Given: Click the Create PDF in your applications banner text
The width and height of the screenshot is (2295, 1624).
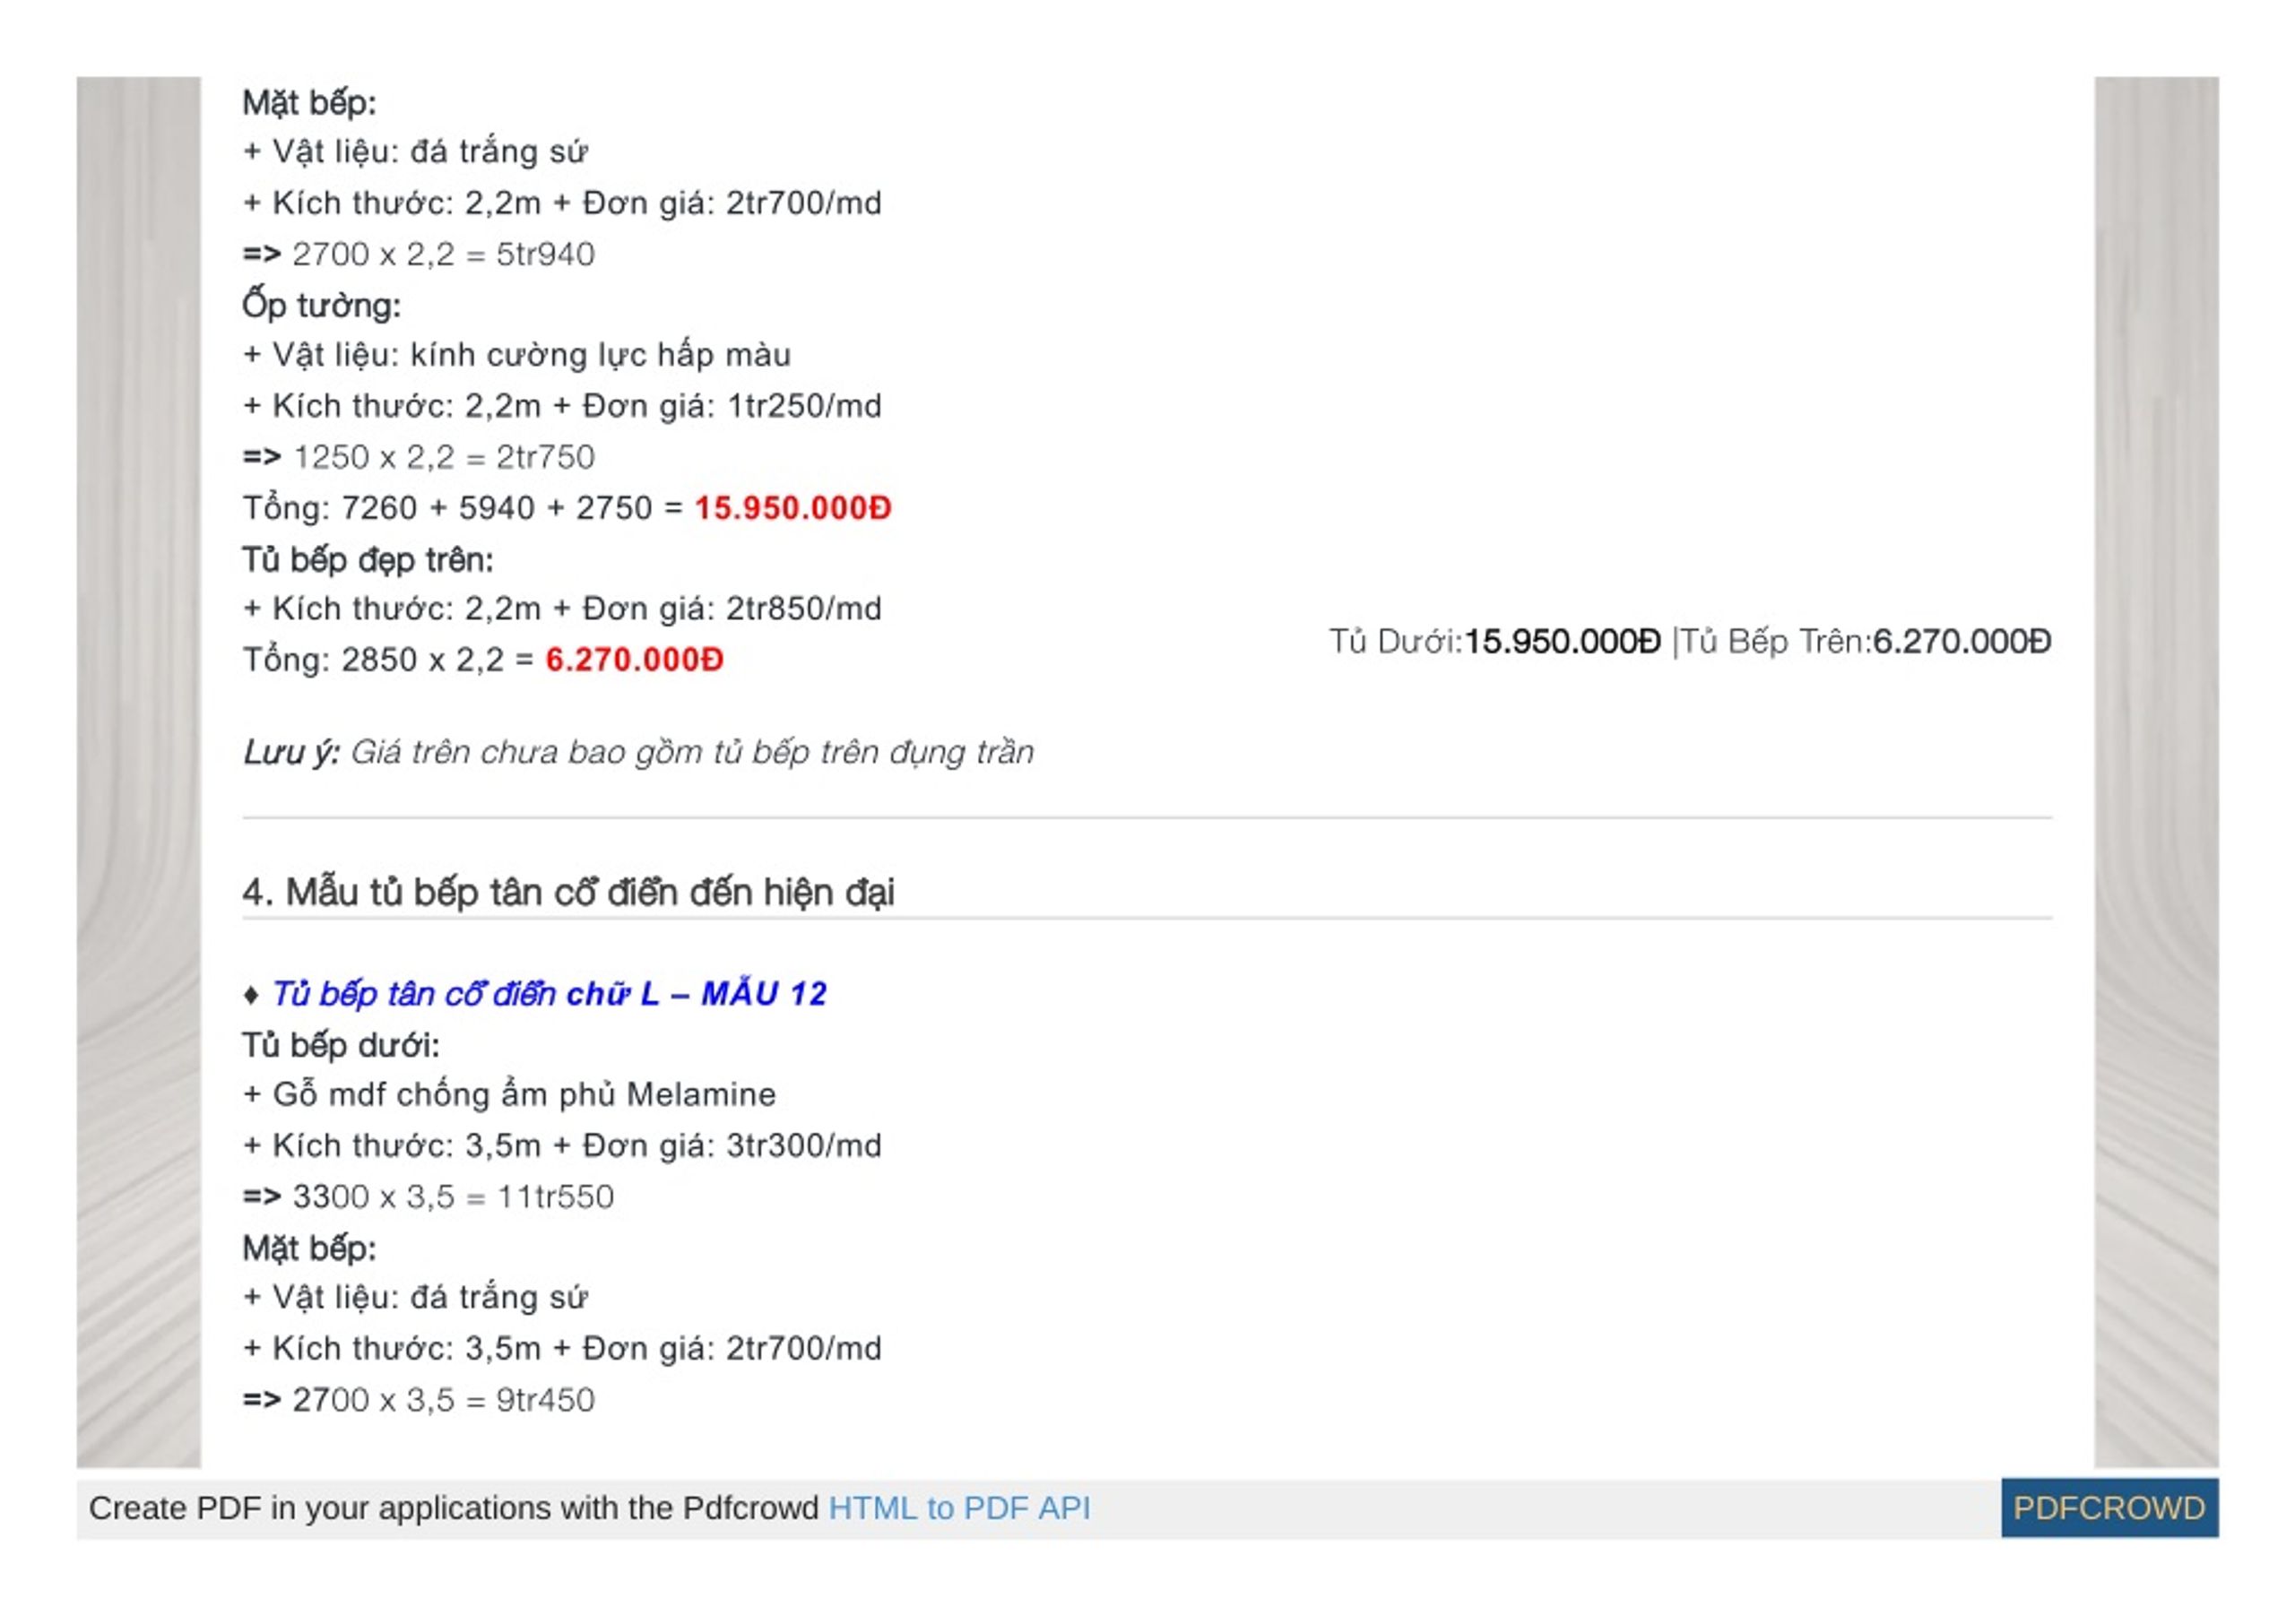Looking at the screenshot, I should (453, 1508).
